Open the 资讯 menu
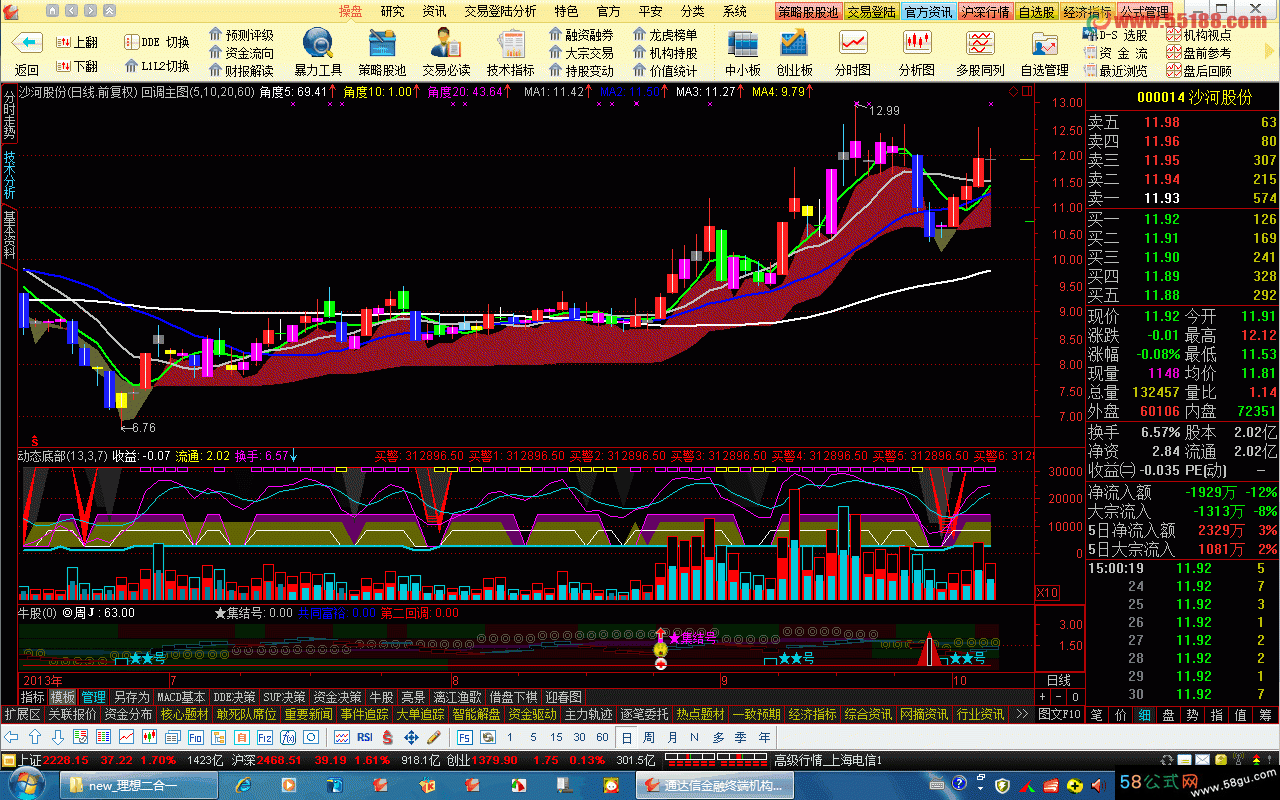The height and width of the screenshot is (800, 1280). pyautogui.click(x=434, y=11)
